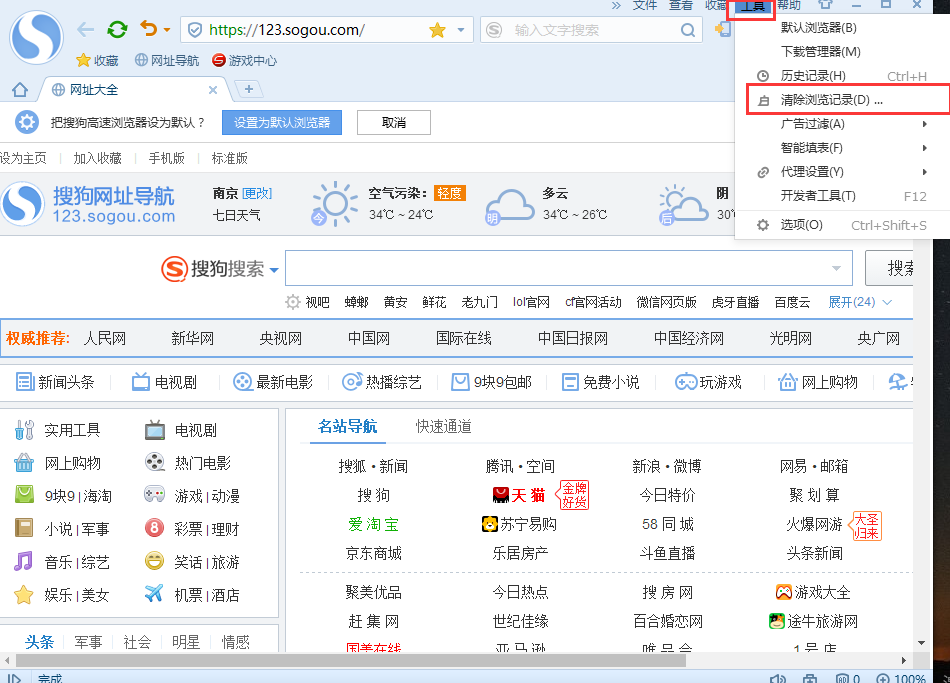Open the dropdown beside the undo arrow
This screenshot has height=683, width=950.
click(x=165, y=28)
